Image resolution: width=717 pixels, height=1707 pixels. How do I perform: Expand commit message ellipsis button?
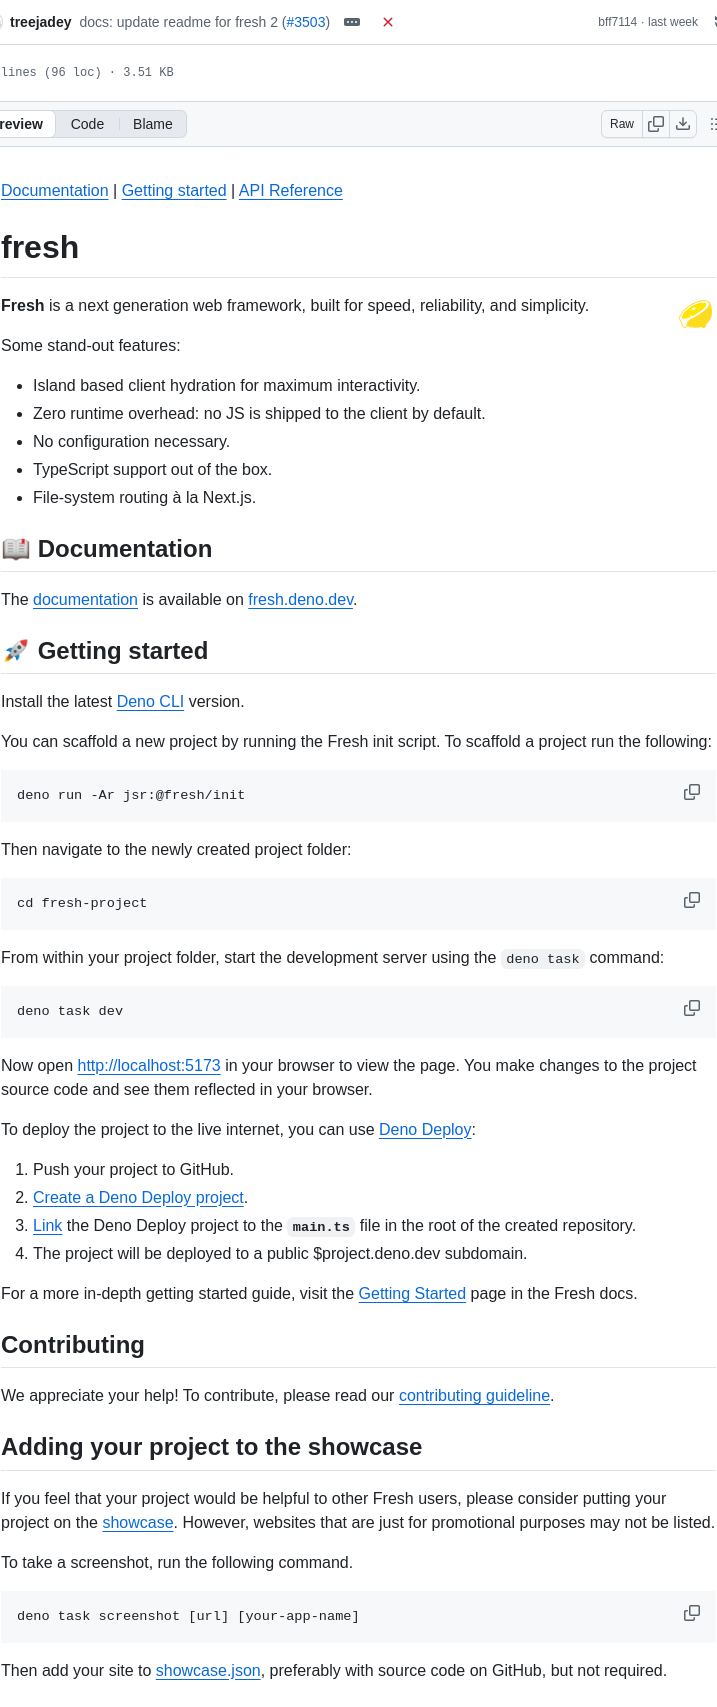pos(352,22)
